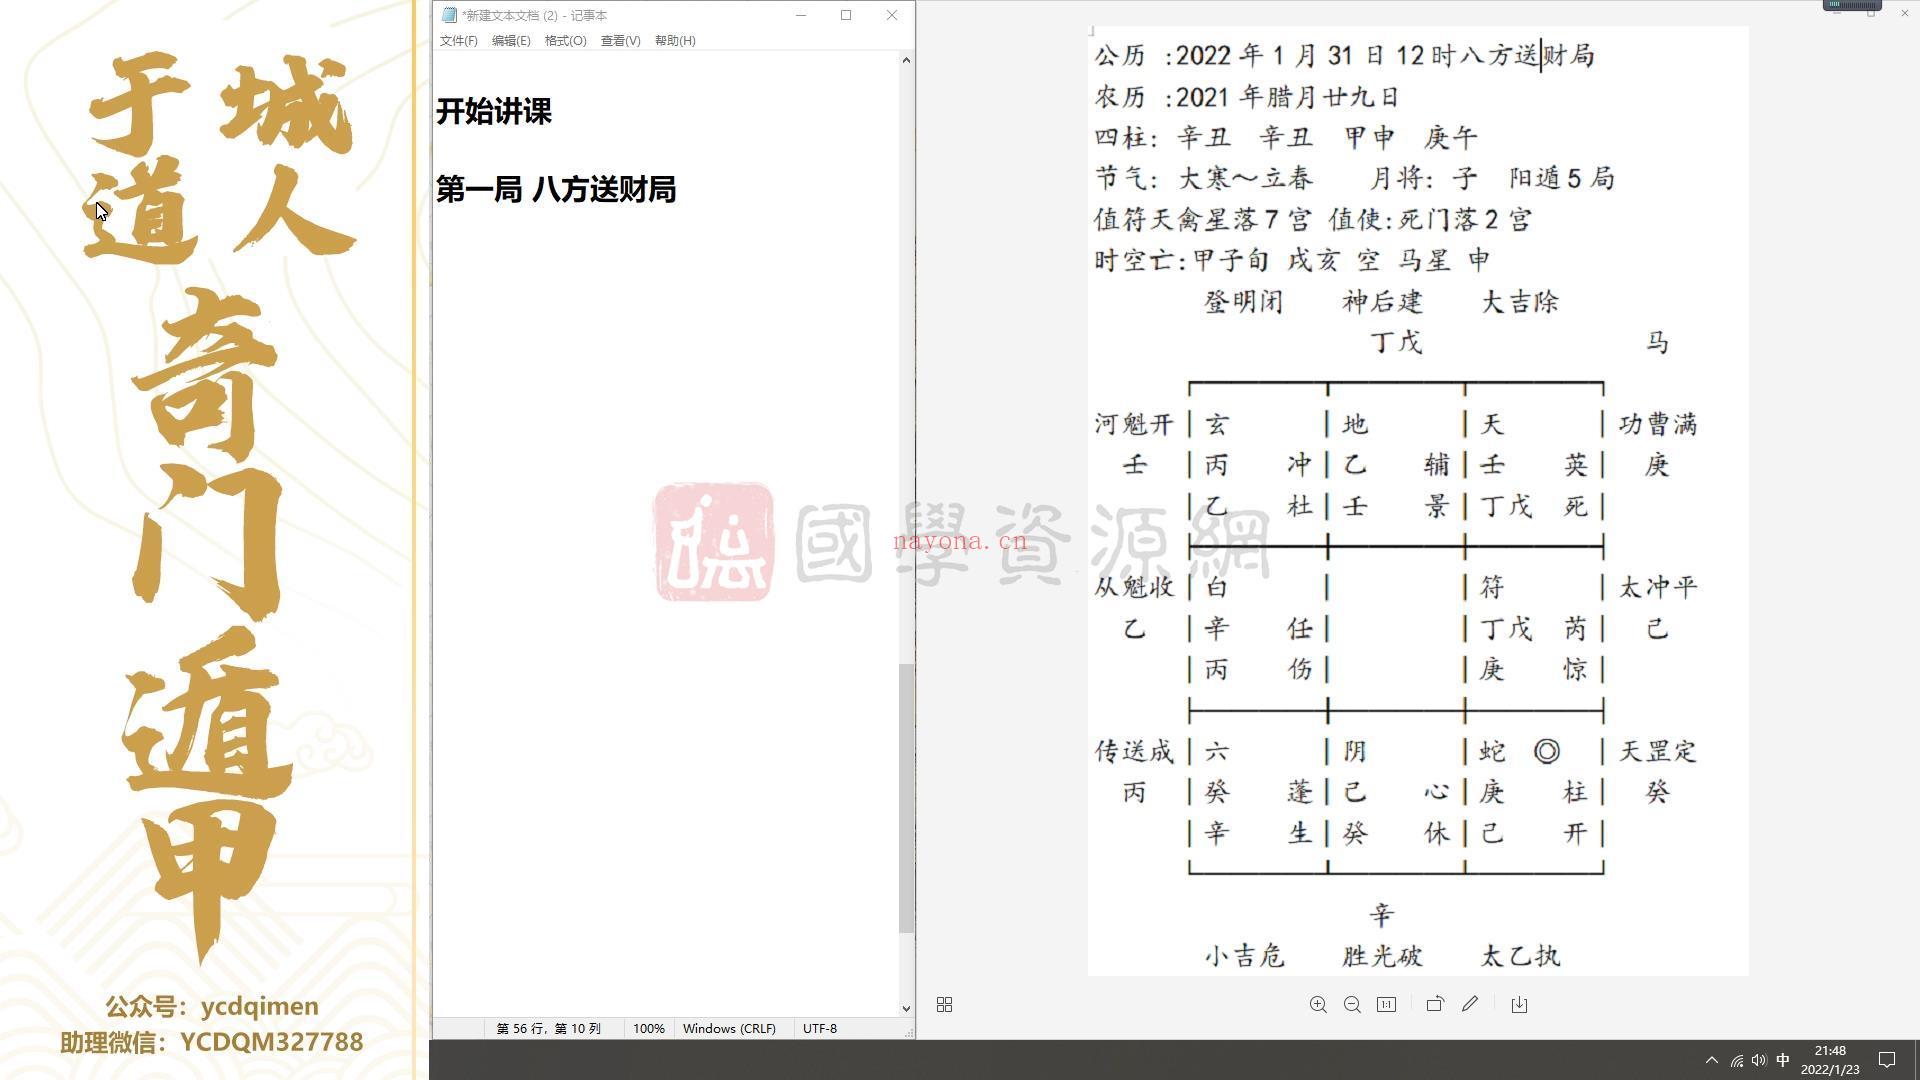Switch the 中 input method indicator
This screenshot has height=1080, width=1920.
[1783, 1060]
